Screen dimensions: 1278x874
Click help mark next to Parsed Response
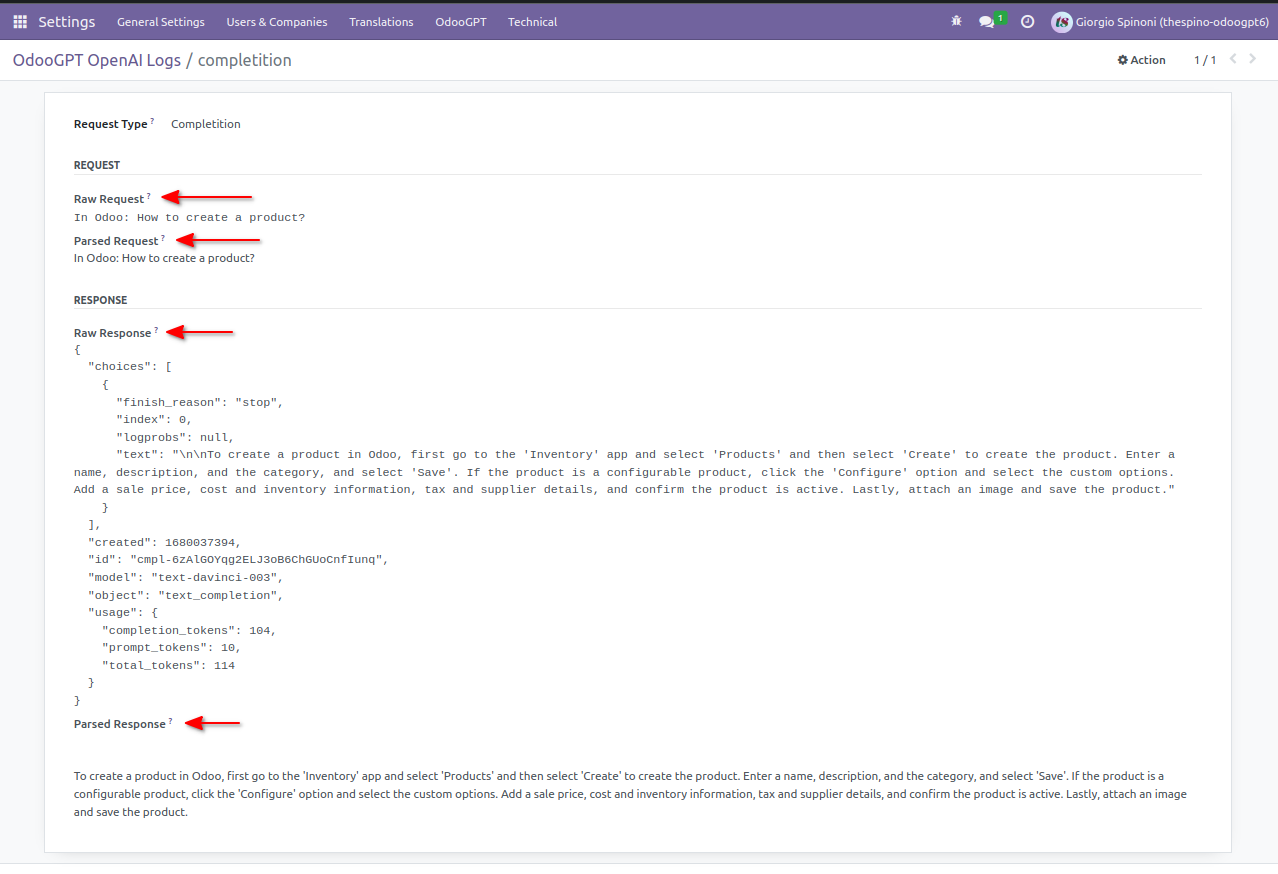click(170, 721)
